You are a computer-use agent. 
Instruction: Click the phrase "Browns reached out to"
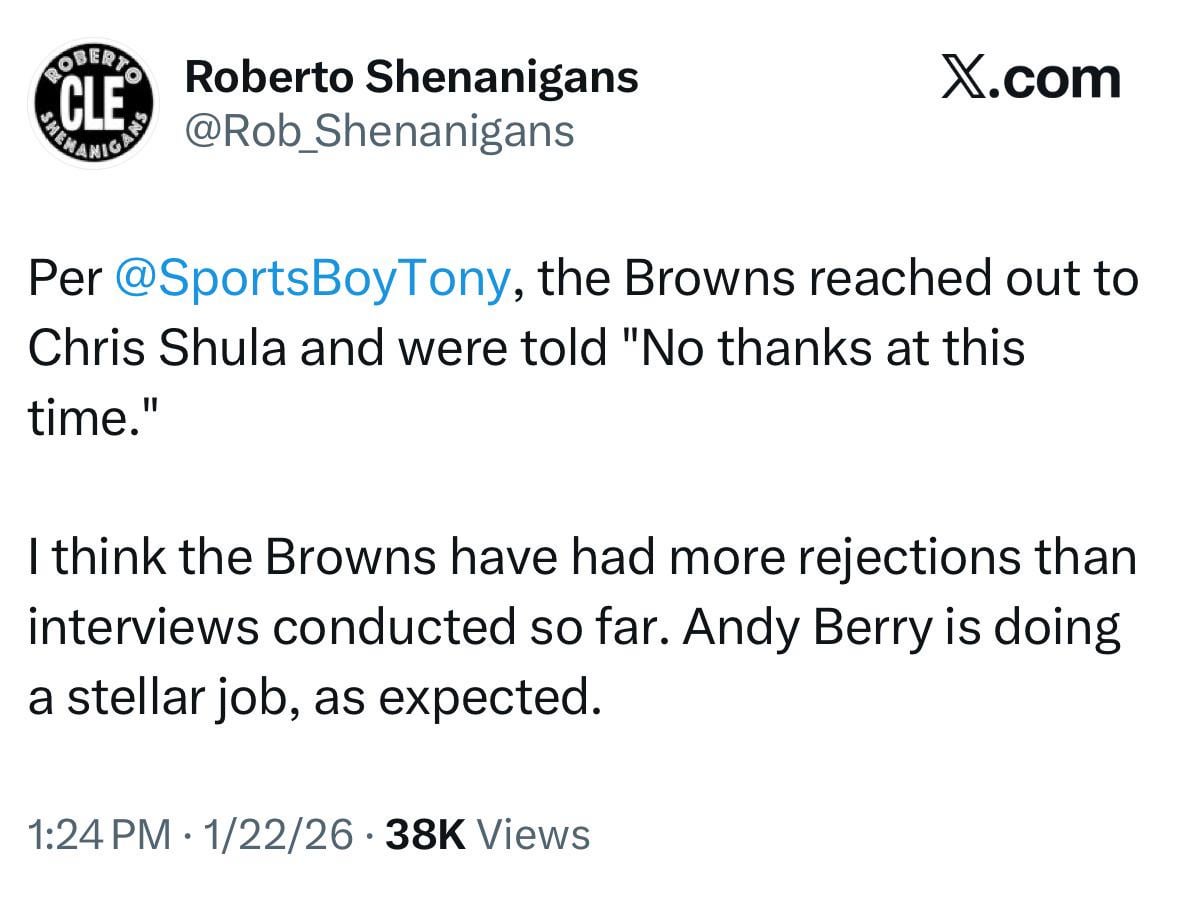[882, 280]
